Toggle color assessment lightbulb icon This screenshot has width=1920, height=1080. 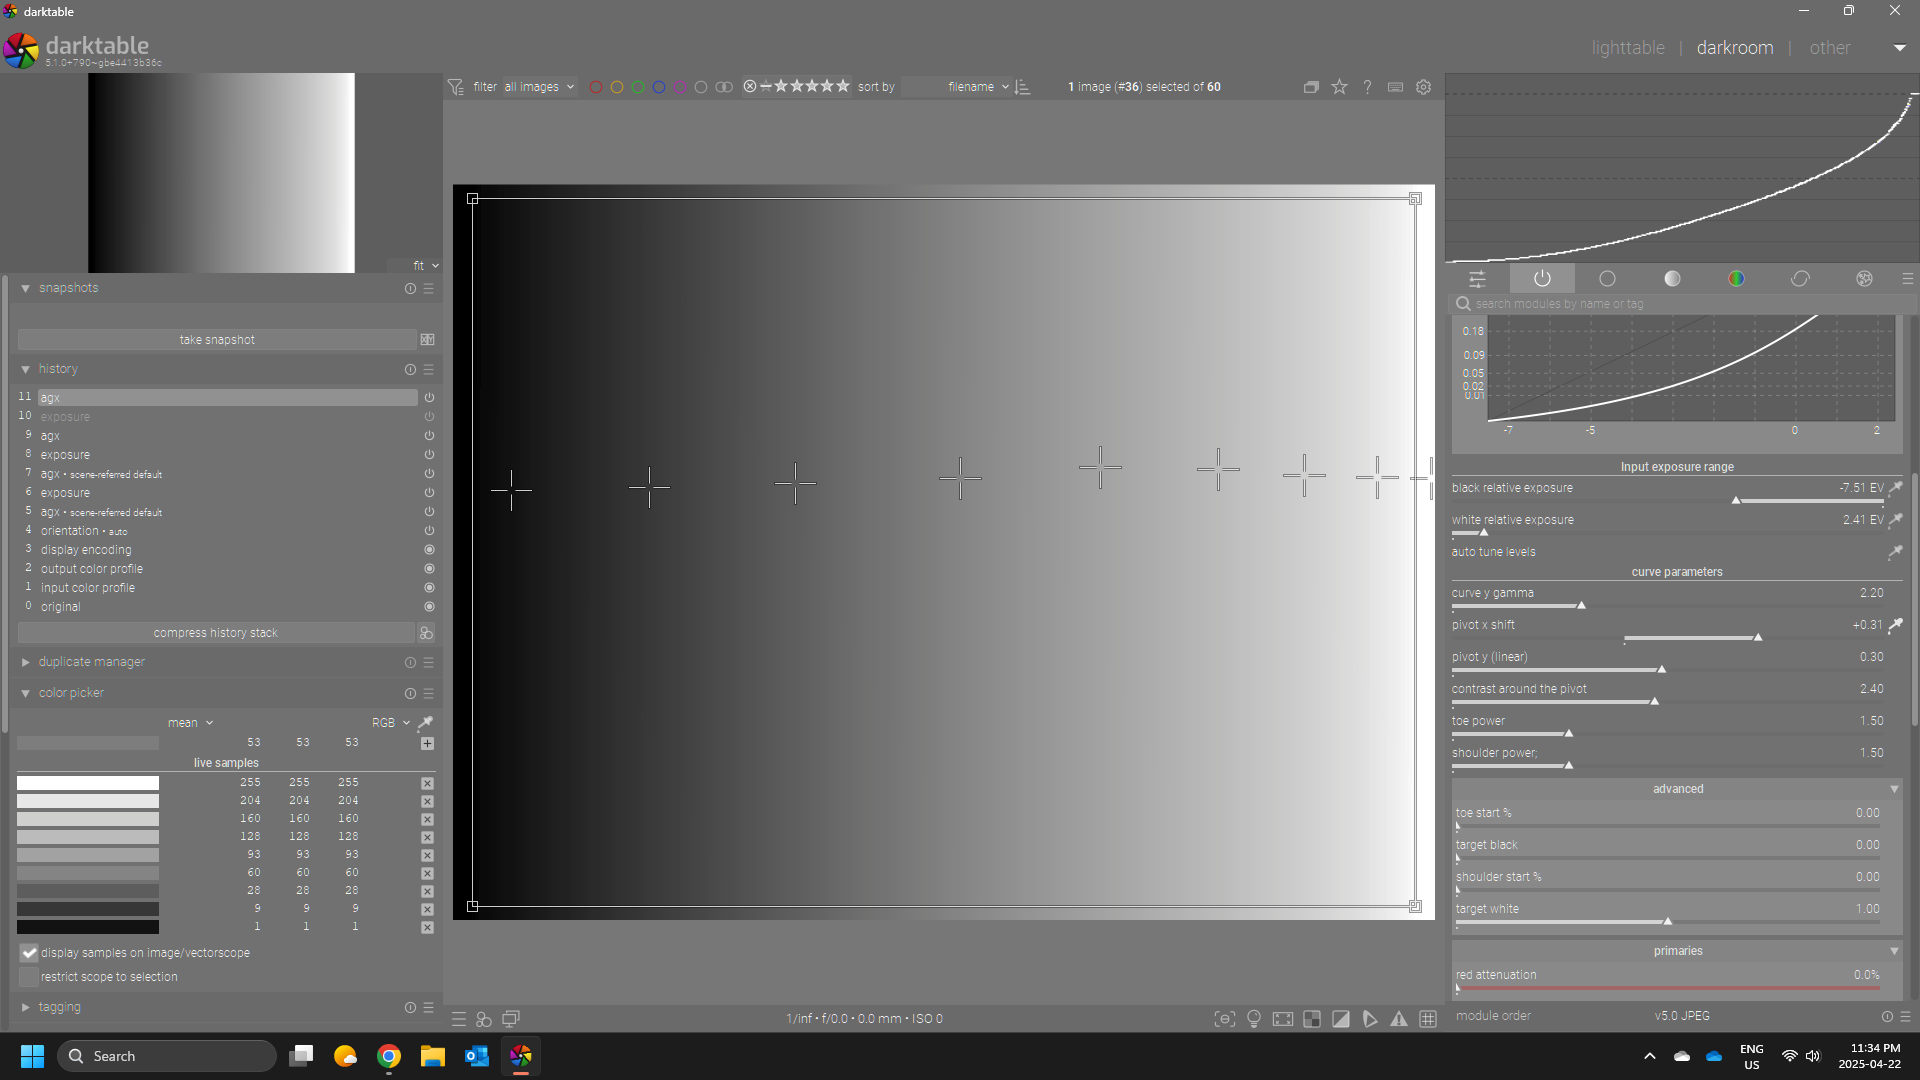pos(1254,1019)
